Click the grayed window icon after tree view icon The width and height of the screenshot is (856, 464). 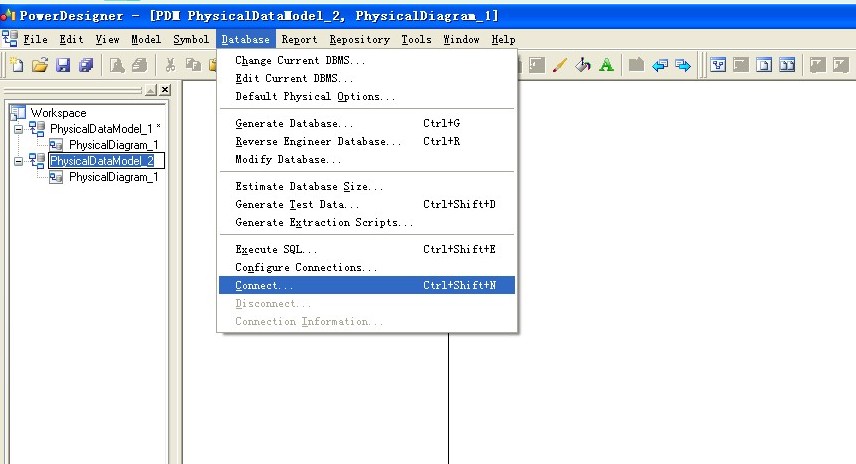point(741,66)
